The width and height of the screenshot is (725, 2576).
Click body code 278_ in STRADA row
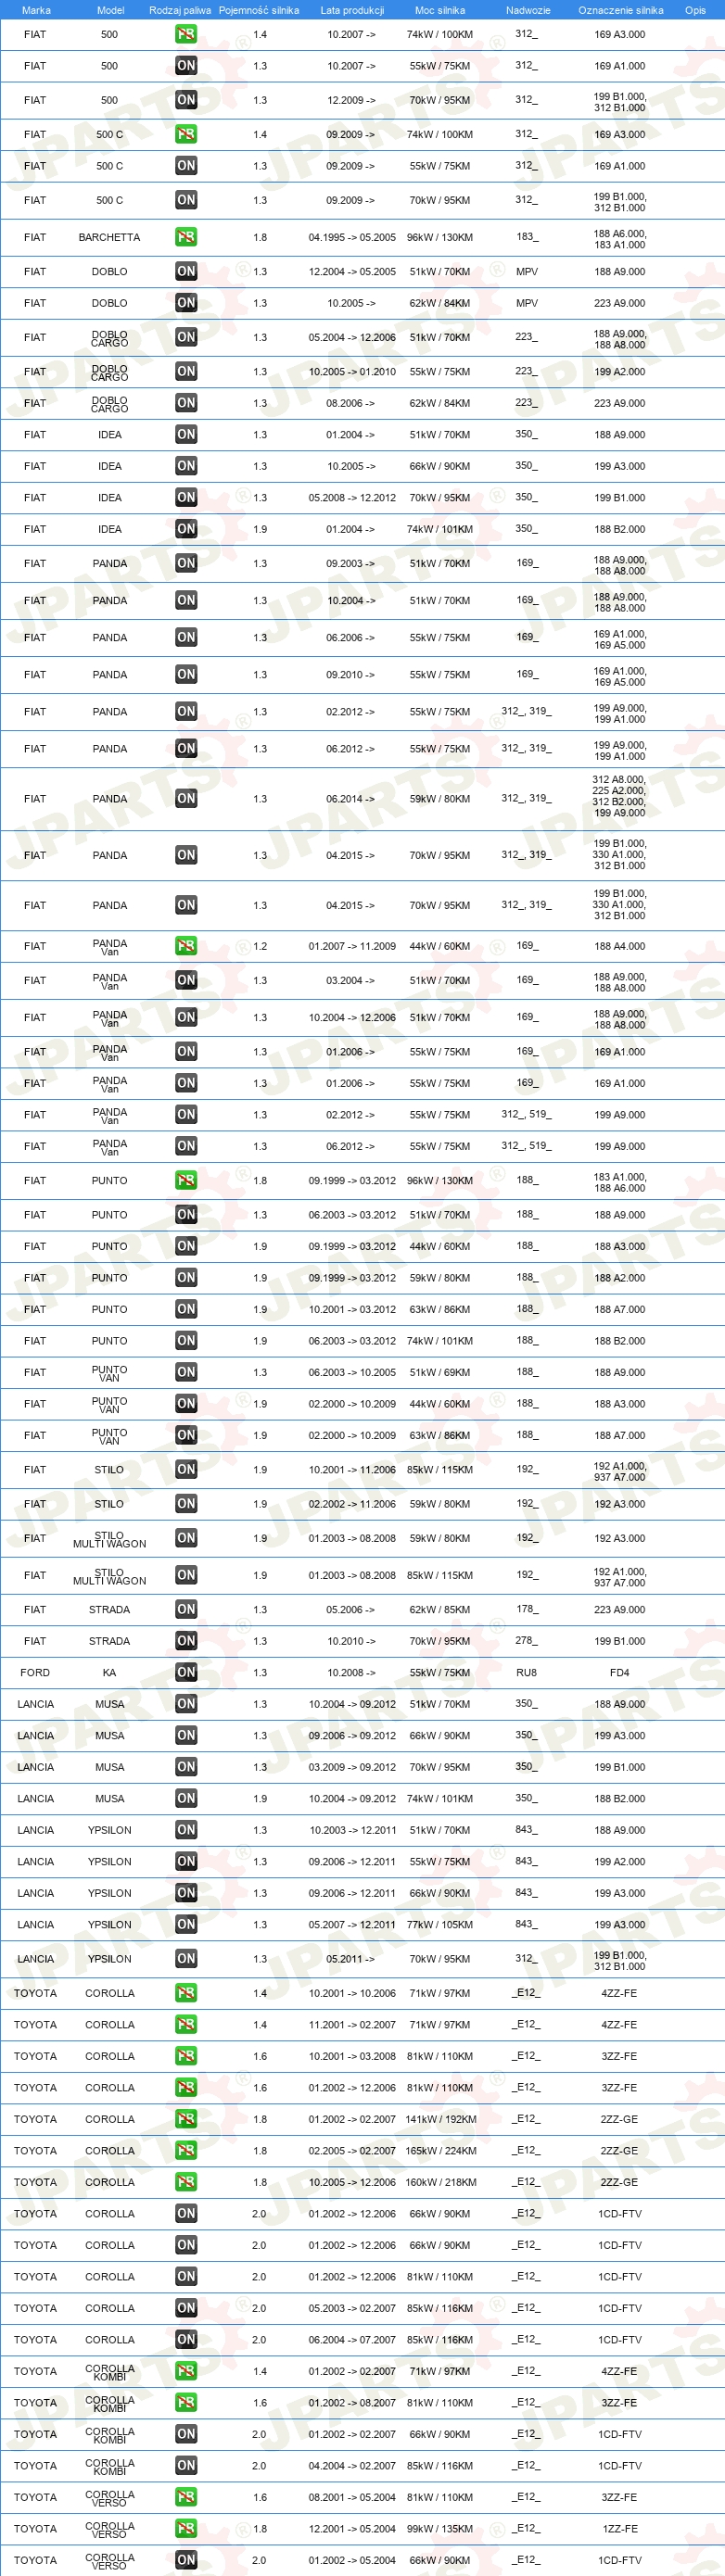pos(526,1640)
